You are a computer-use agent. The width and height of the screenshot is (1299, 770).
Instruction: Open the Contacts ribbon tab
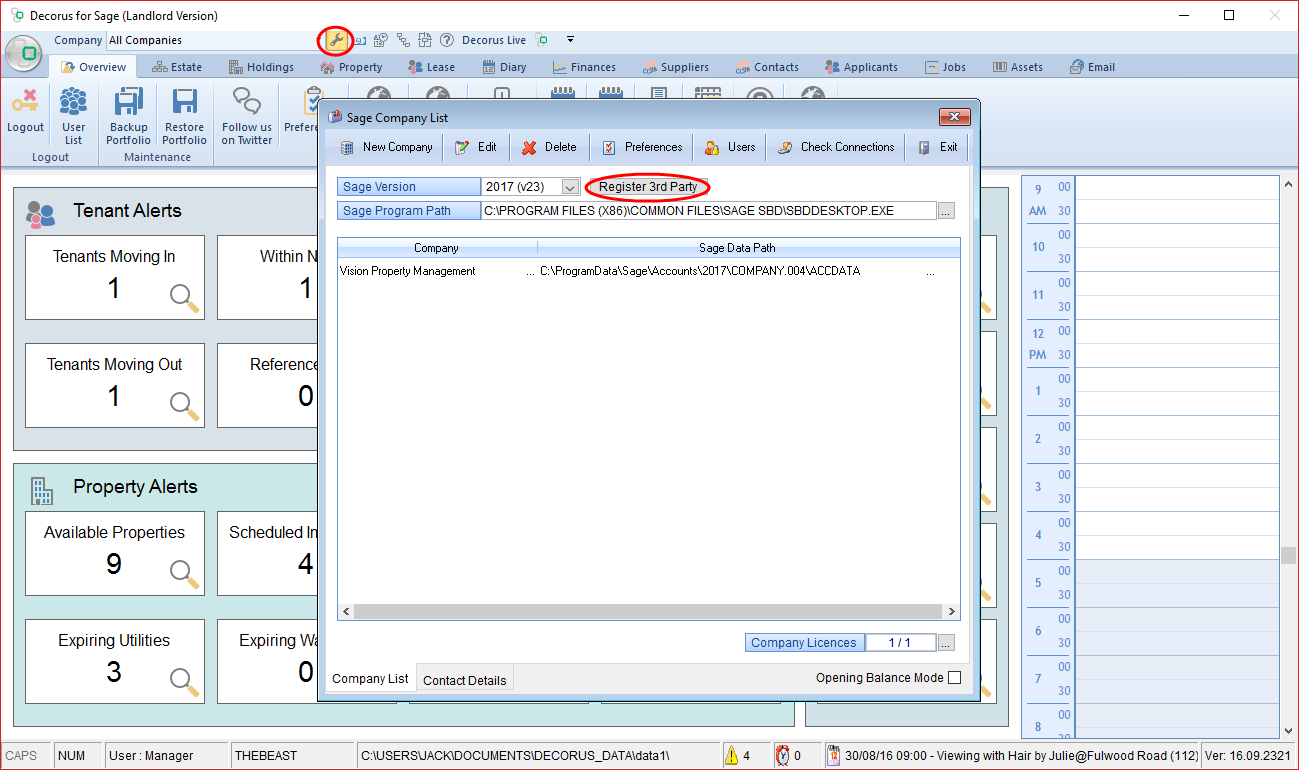tap(767, 67)
